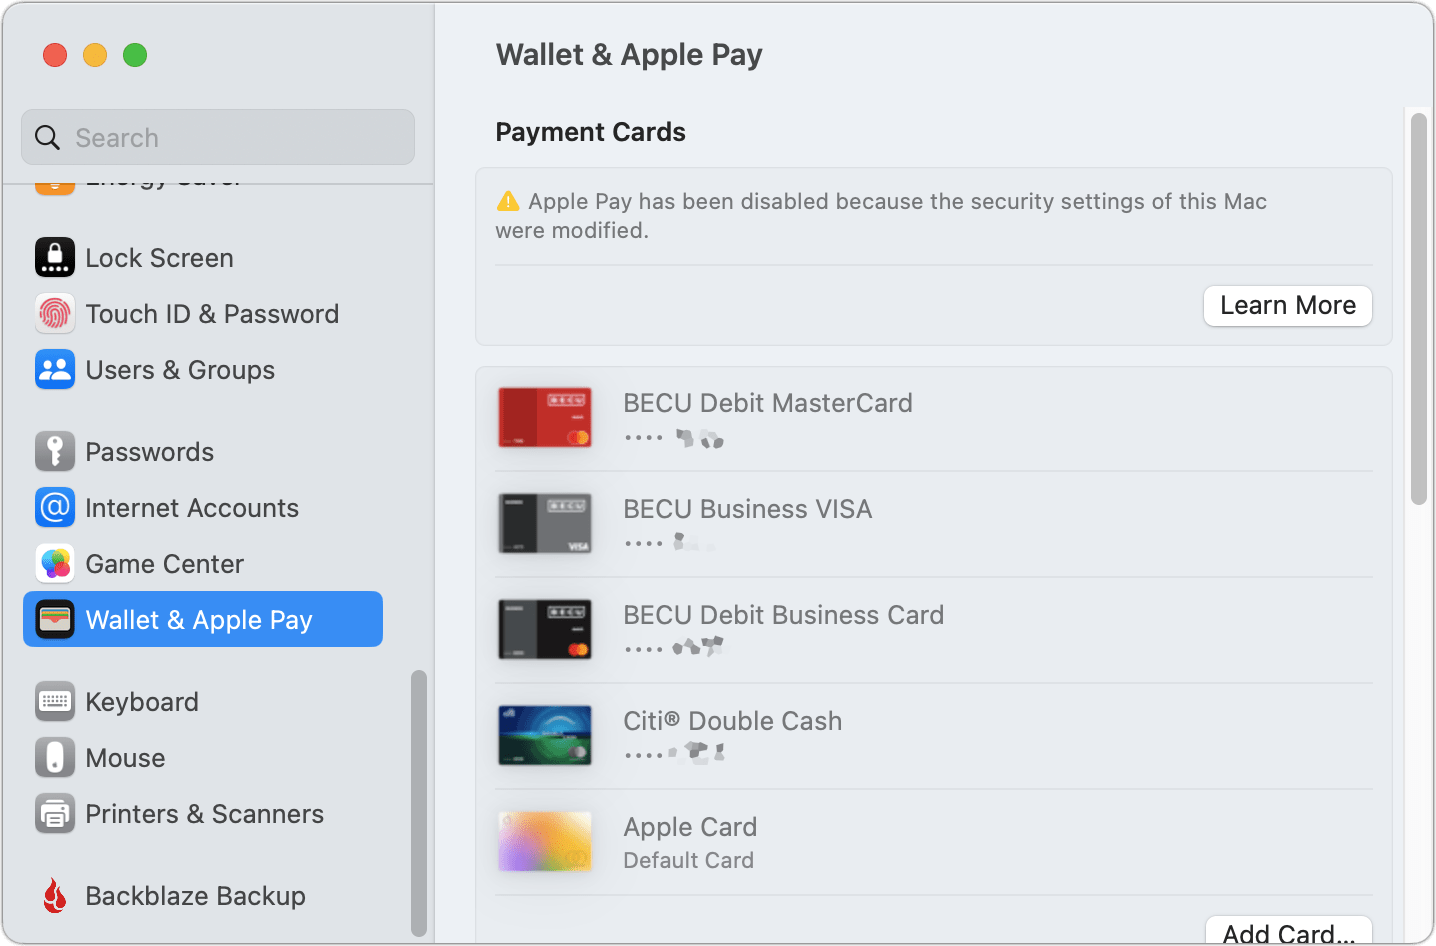
Task: Open Game Center settings icon
Action: click(x=54, y=563)
